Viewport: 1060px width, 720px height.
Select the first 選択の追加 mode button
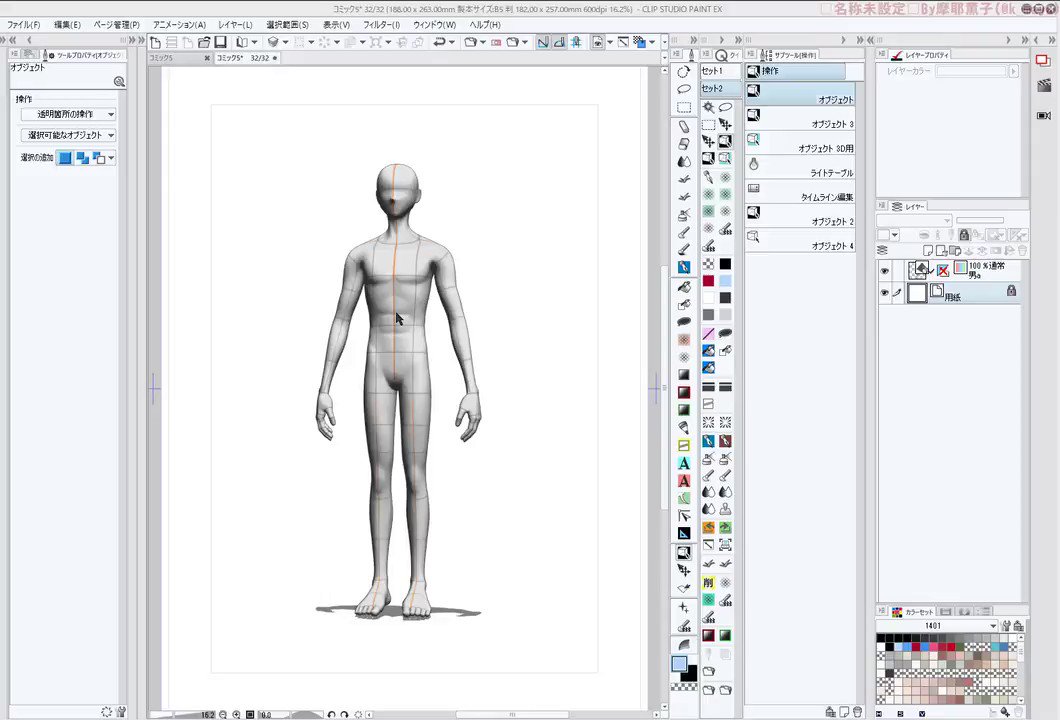[65, 158]
